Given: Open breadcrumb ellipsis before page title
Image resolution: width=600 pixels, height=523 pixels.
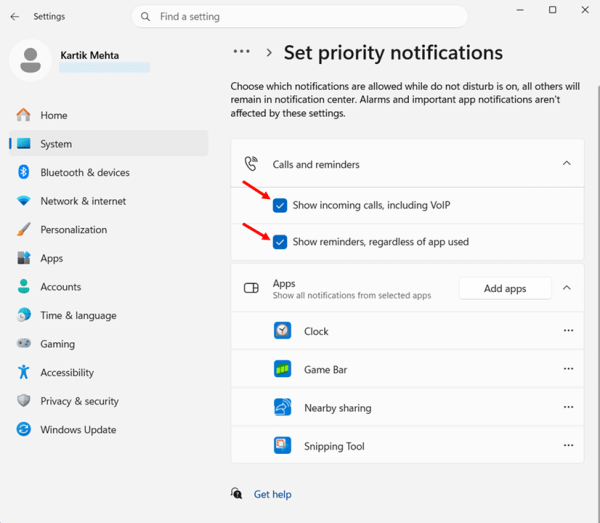Looking at the screenshot, I should click(x=241, y=52).
